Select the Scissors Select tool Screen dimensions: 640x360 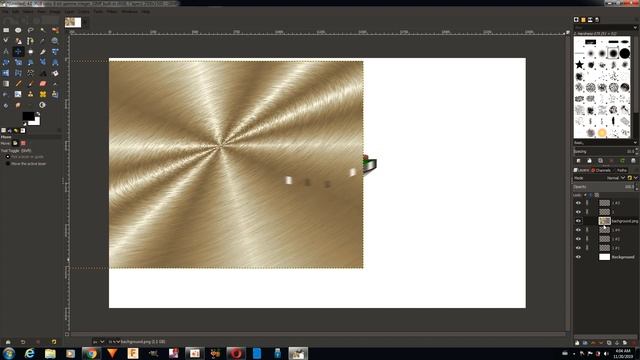click(6, 41)
